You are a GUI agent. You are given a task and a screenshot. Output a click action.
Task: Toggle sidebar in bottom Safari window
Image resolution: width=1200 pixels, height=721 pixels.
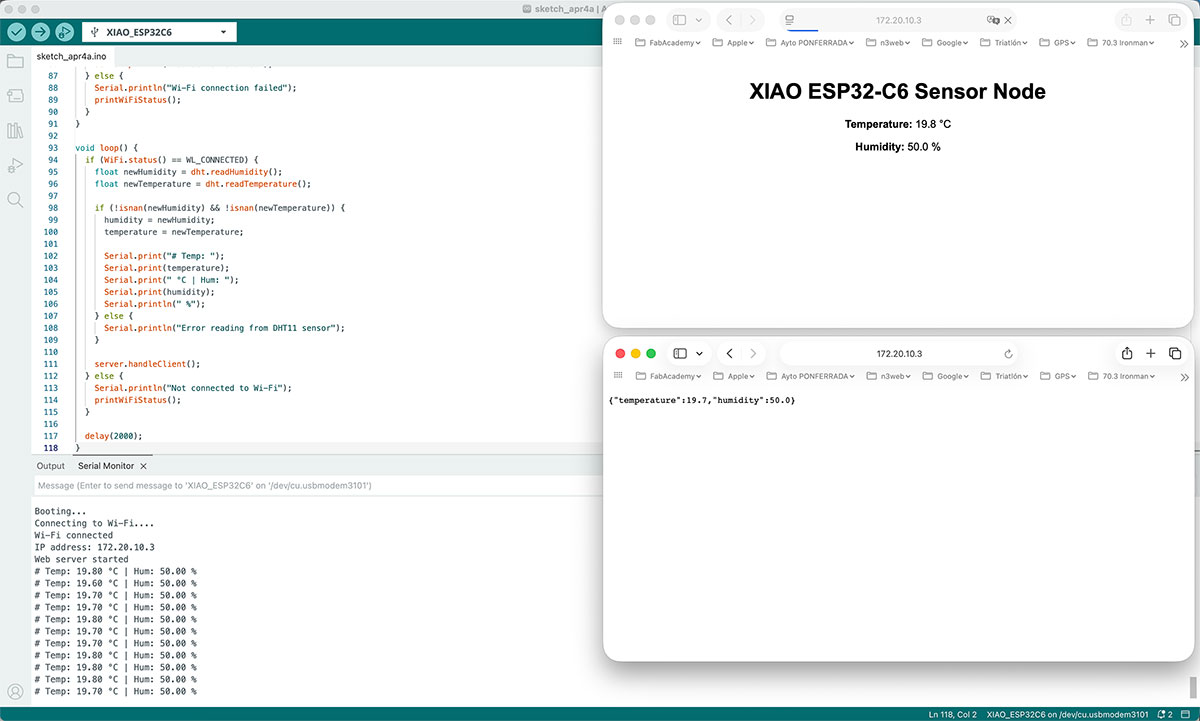click(x=679, y=353)
